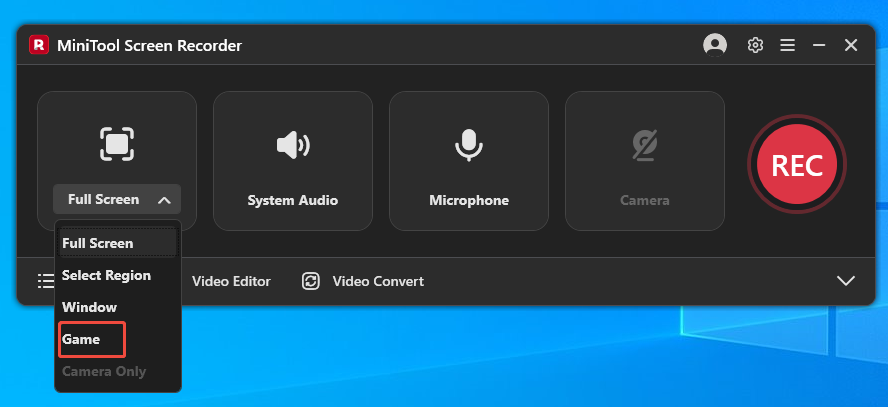This screenshot has width=888, height=407.
Task: Open the user account profile icon
Action: pyautogui.click(x=715, y=45)
